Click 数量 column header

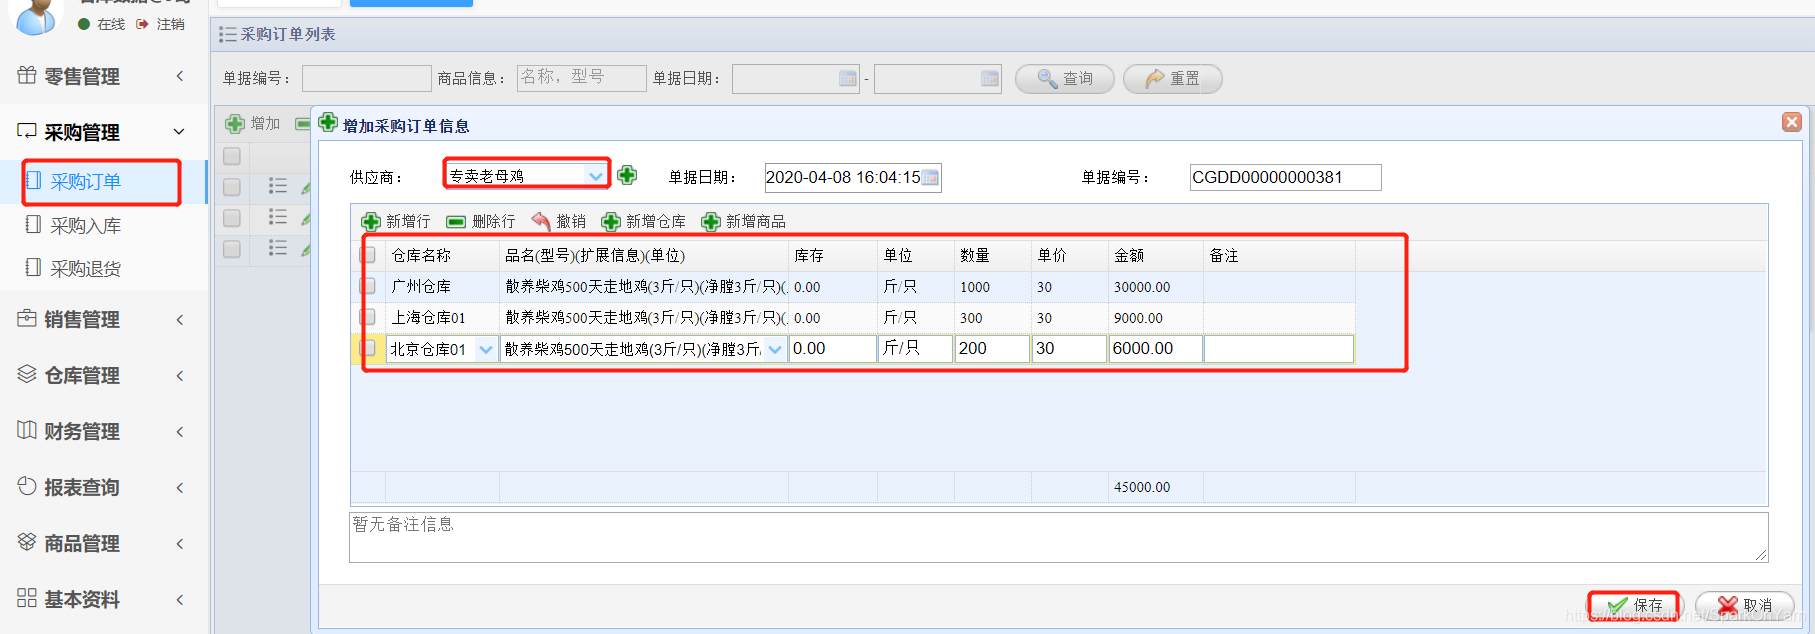point(992,255)
